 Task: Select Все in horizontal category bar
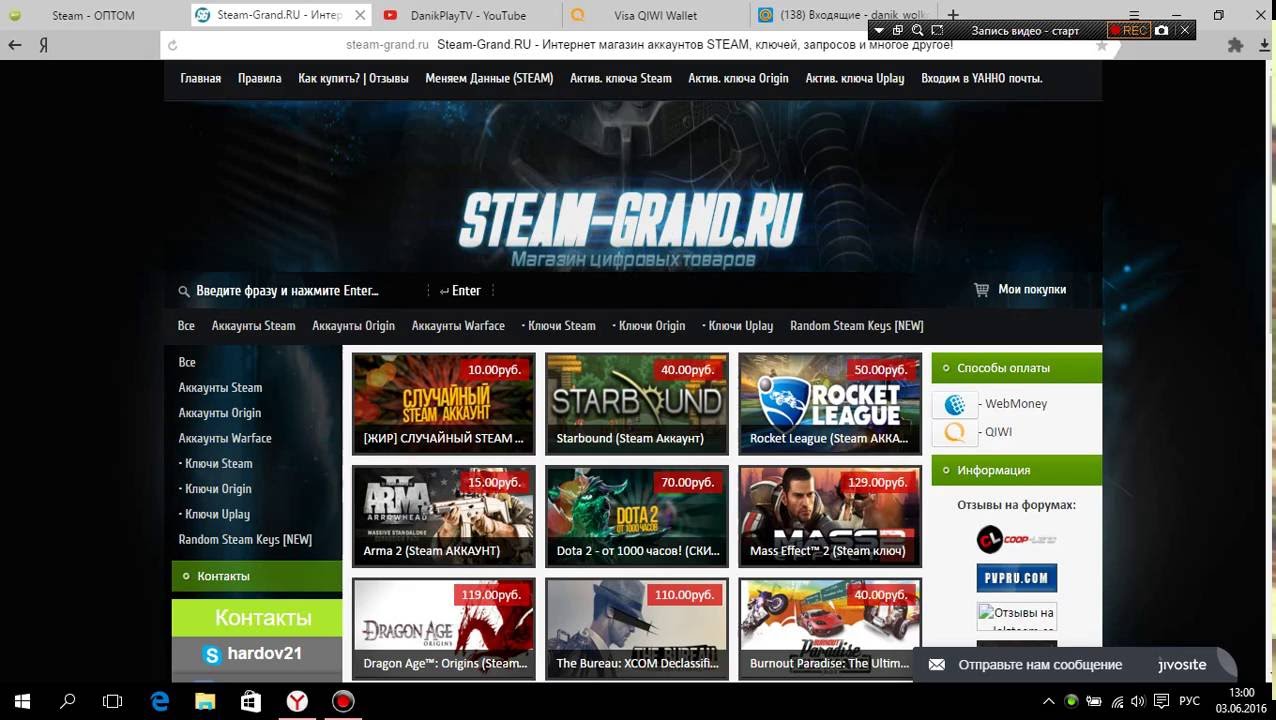(x=186, y=325)
